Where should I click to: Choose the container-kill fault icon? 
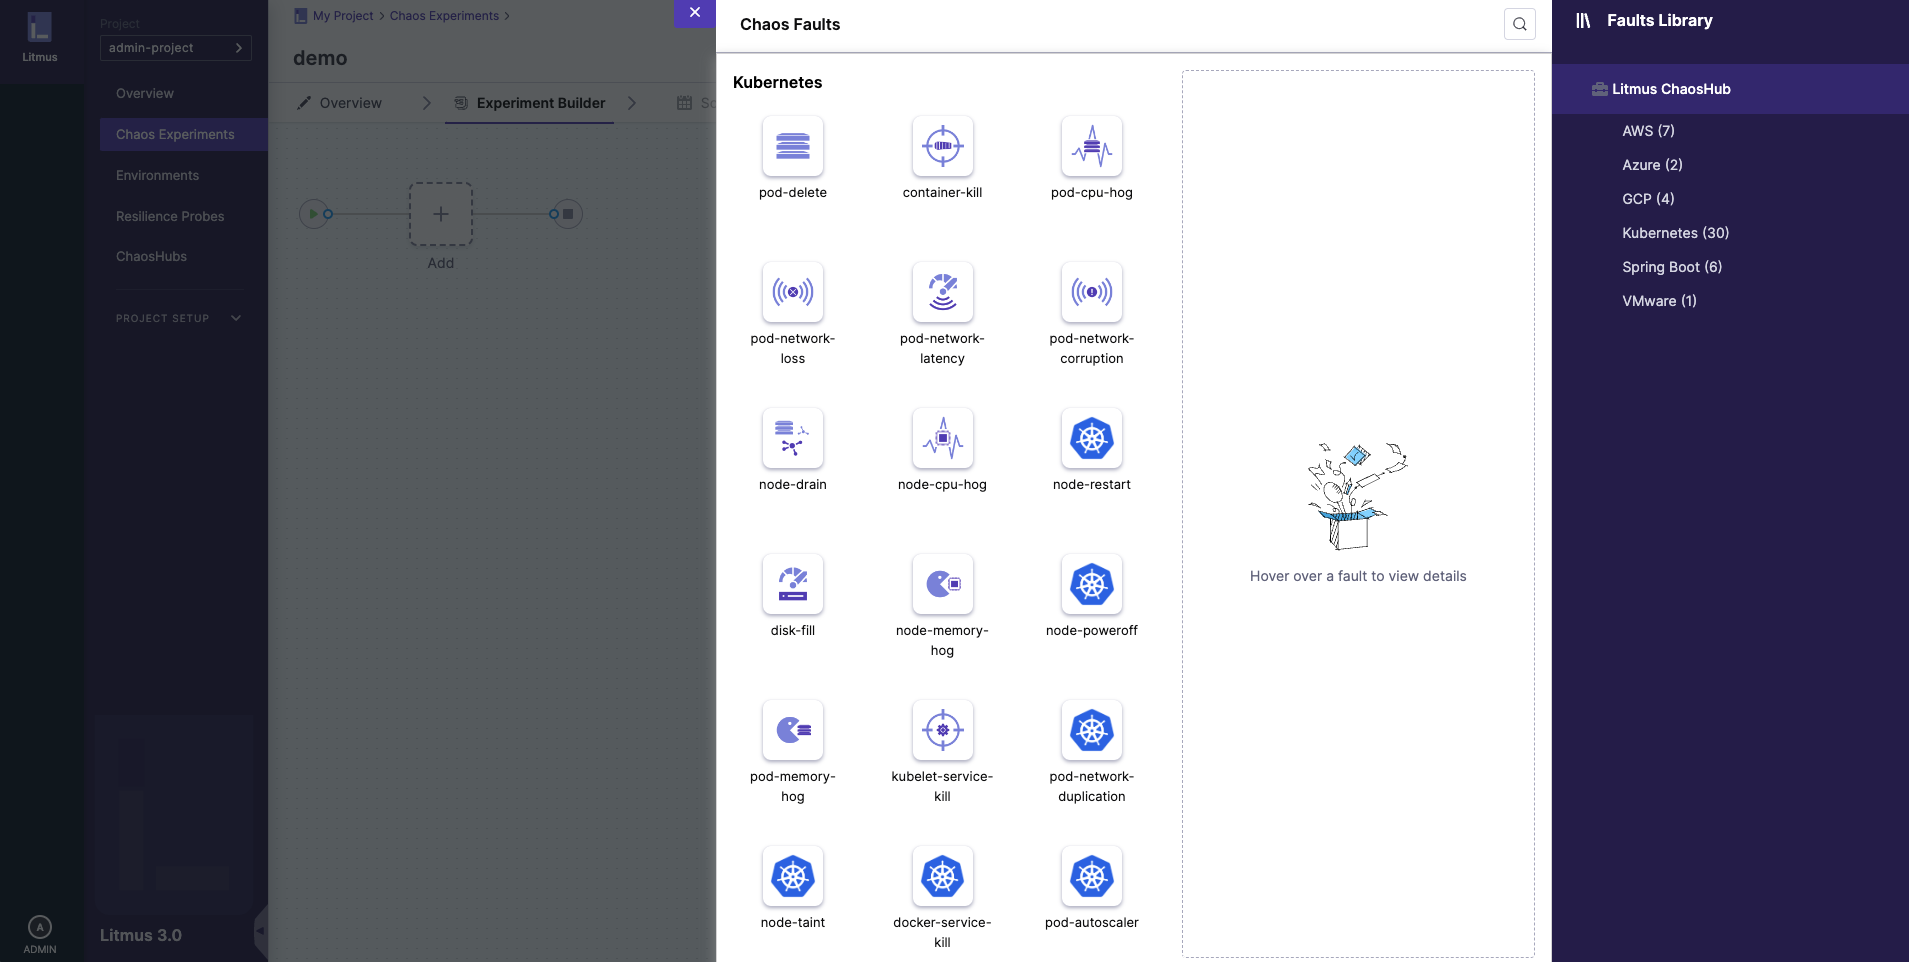942,147
